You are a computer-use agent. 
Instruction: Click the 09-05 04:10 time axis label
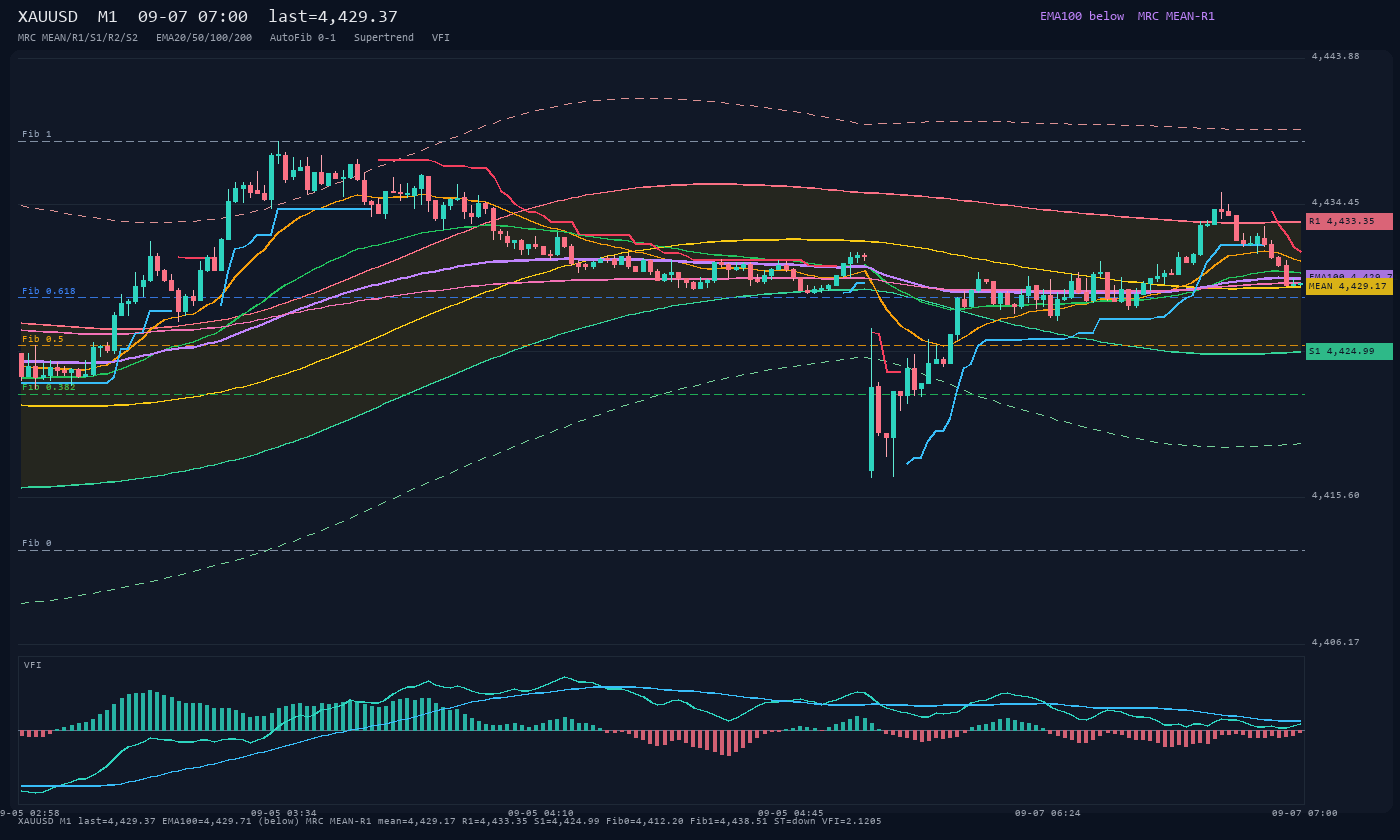(541, 813)
